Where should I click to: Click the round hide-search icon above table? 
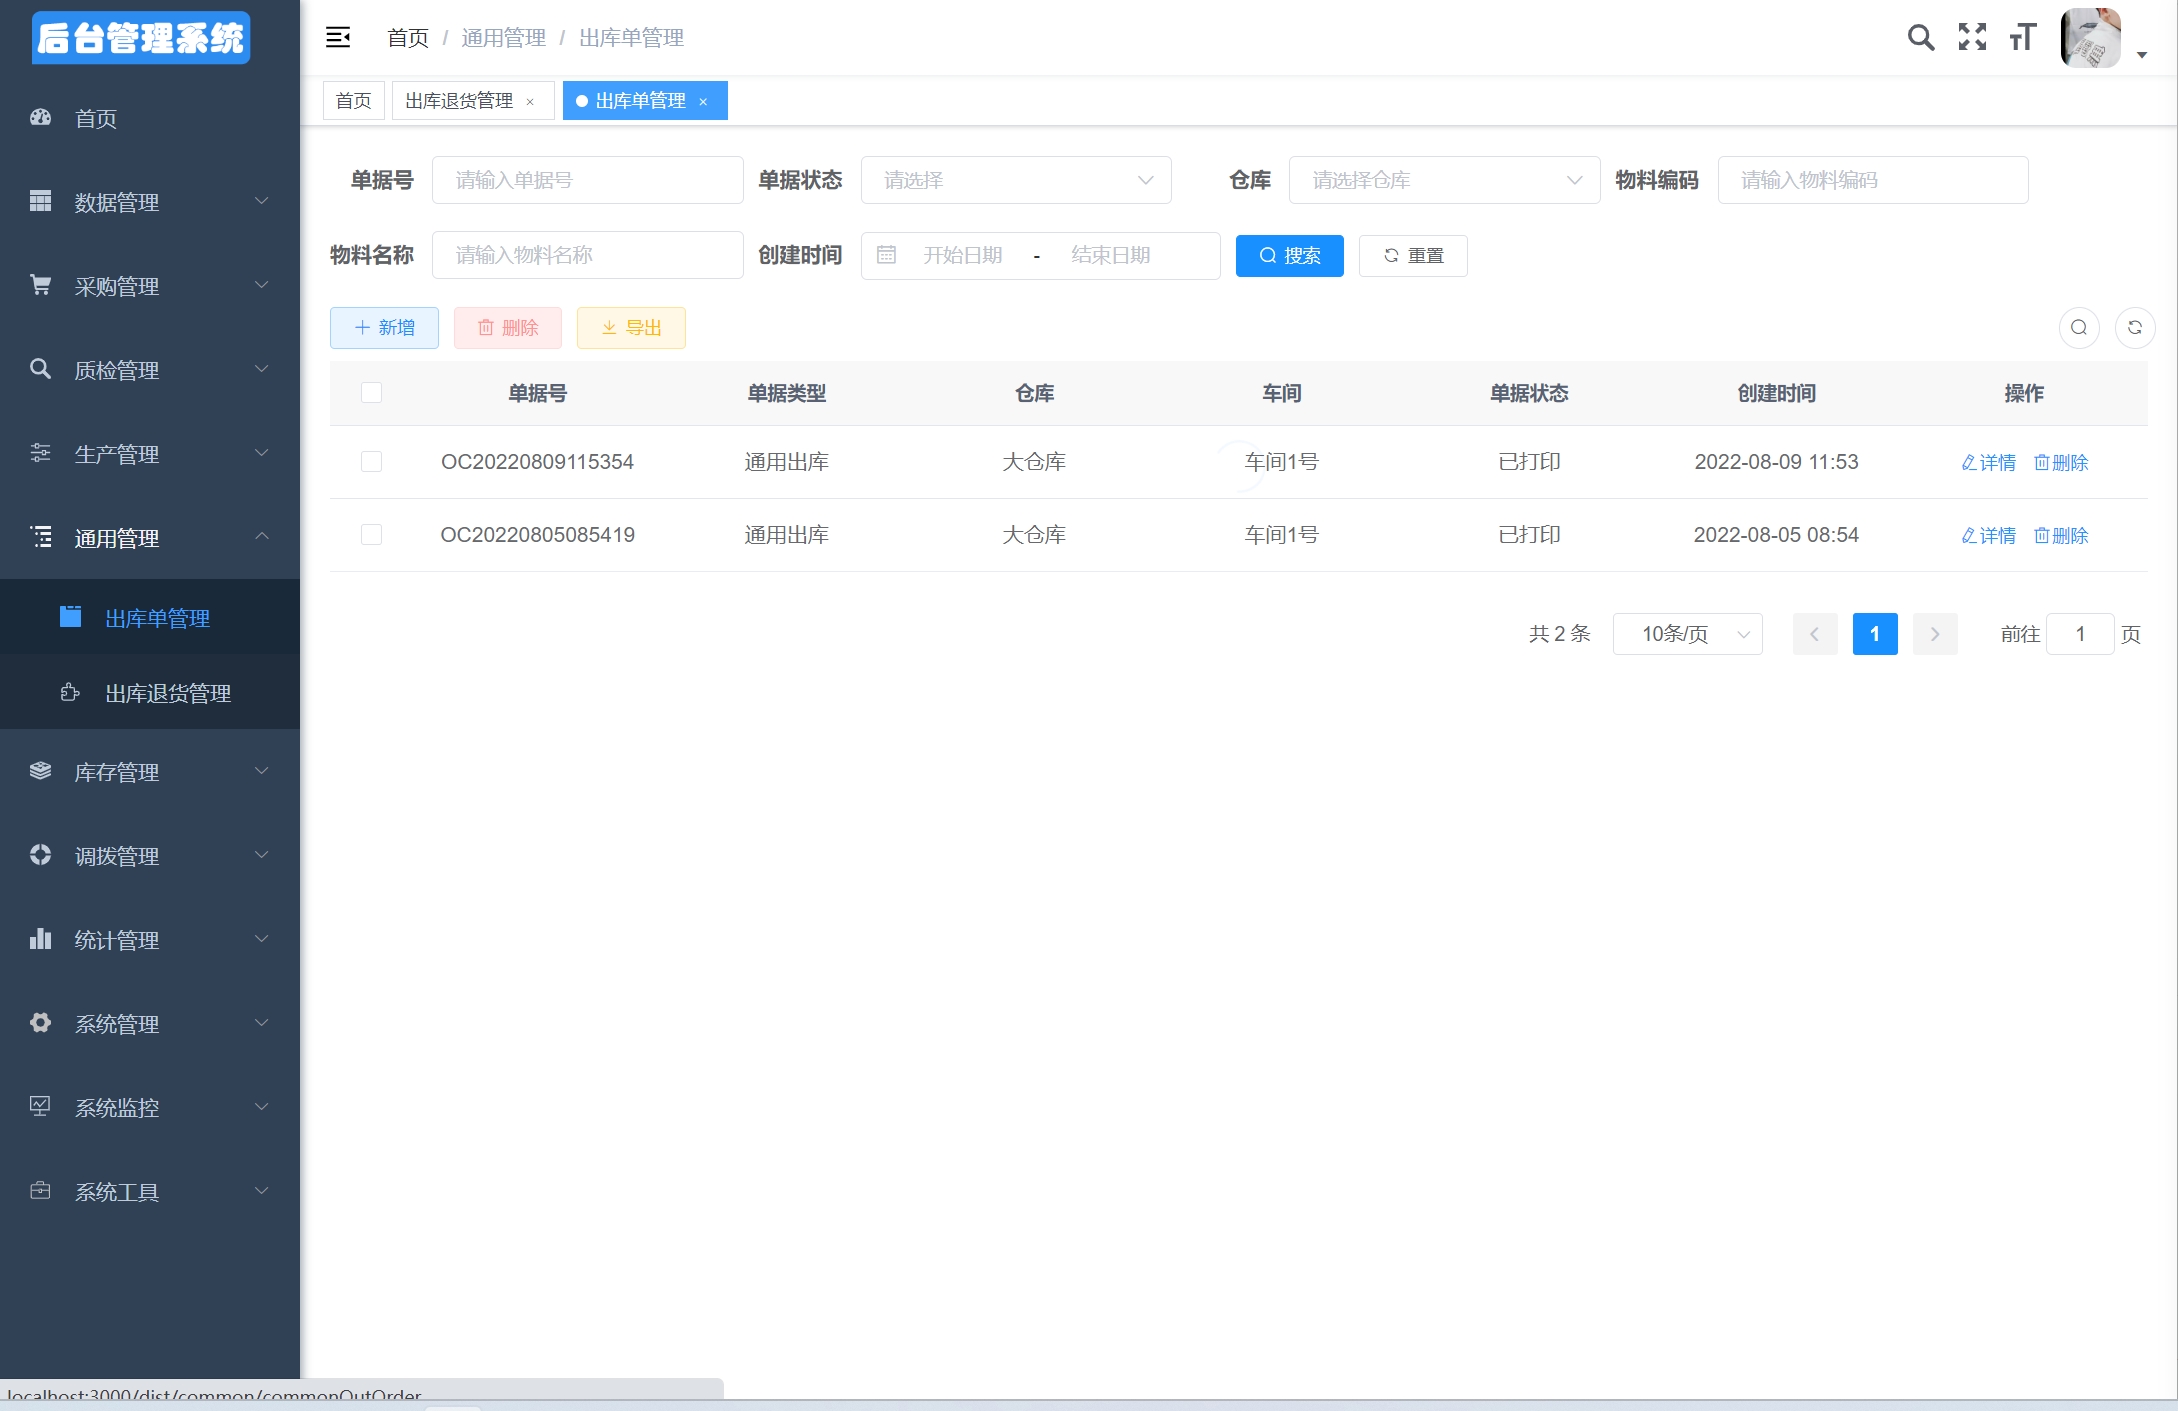pyautogui.click(x=2078, y=328)
